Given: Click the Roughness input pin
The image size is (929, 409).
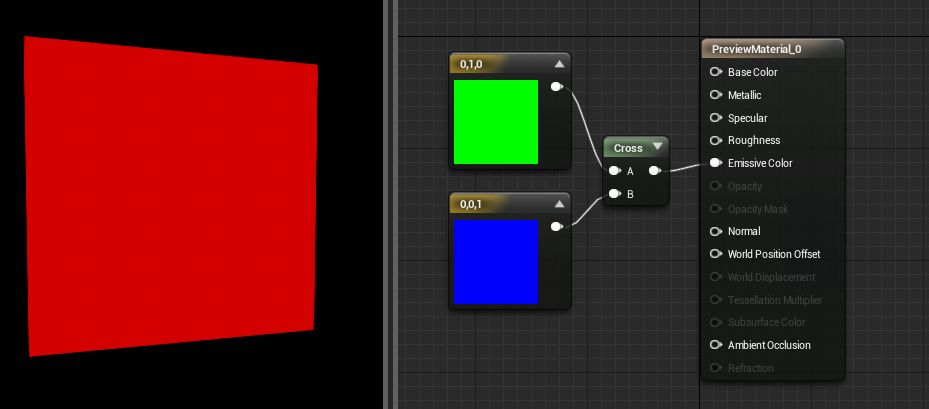Looking at the screenshot, I should [716, 140].
